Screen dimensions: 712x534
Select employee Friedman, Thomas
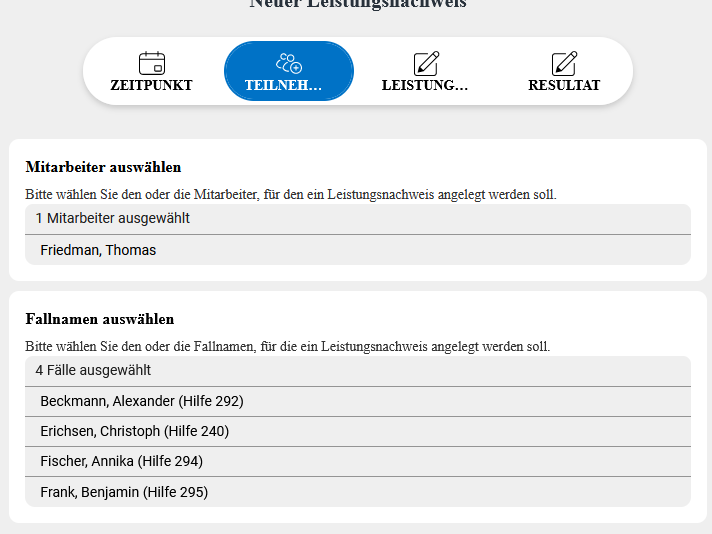click(98, 250)
